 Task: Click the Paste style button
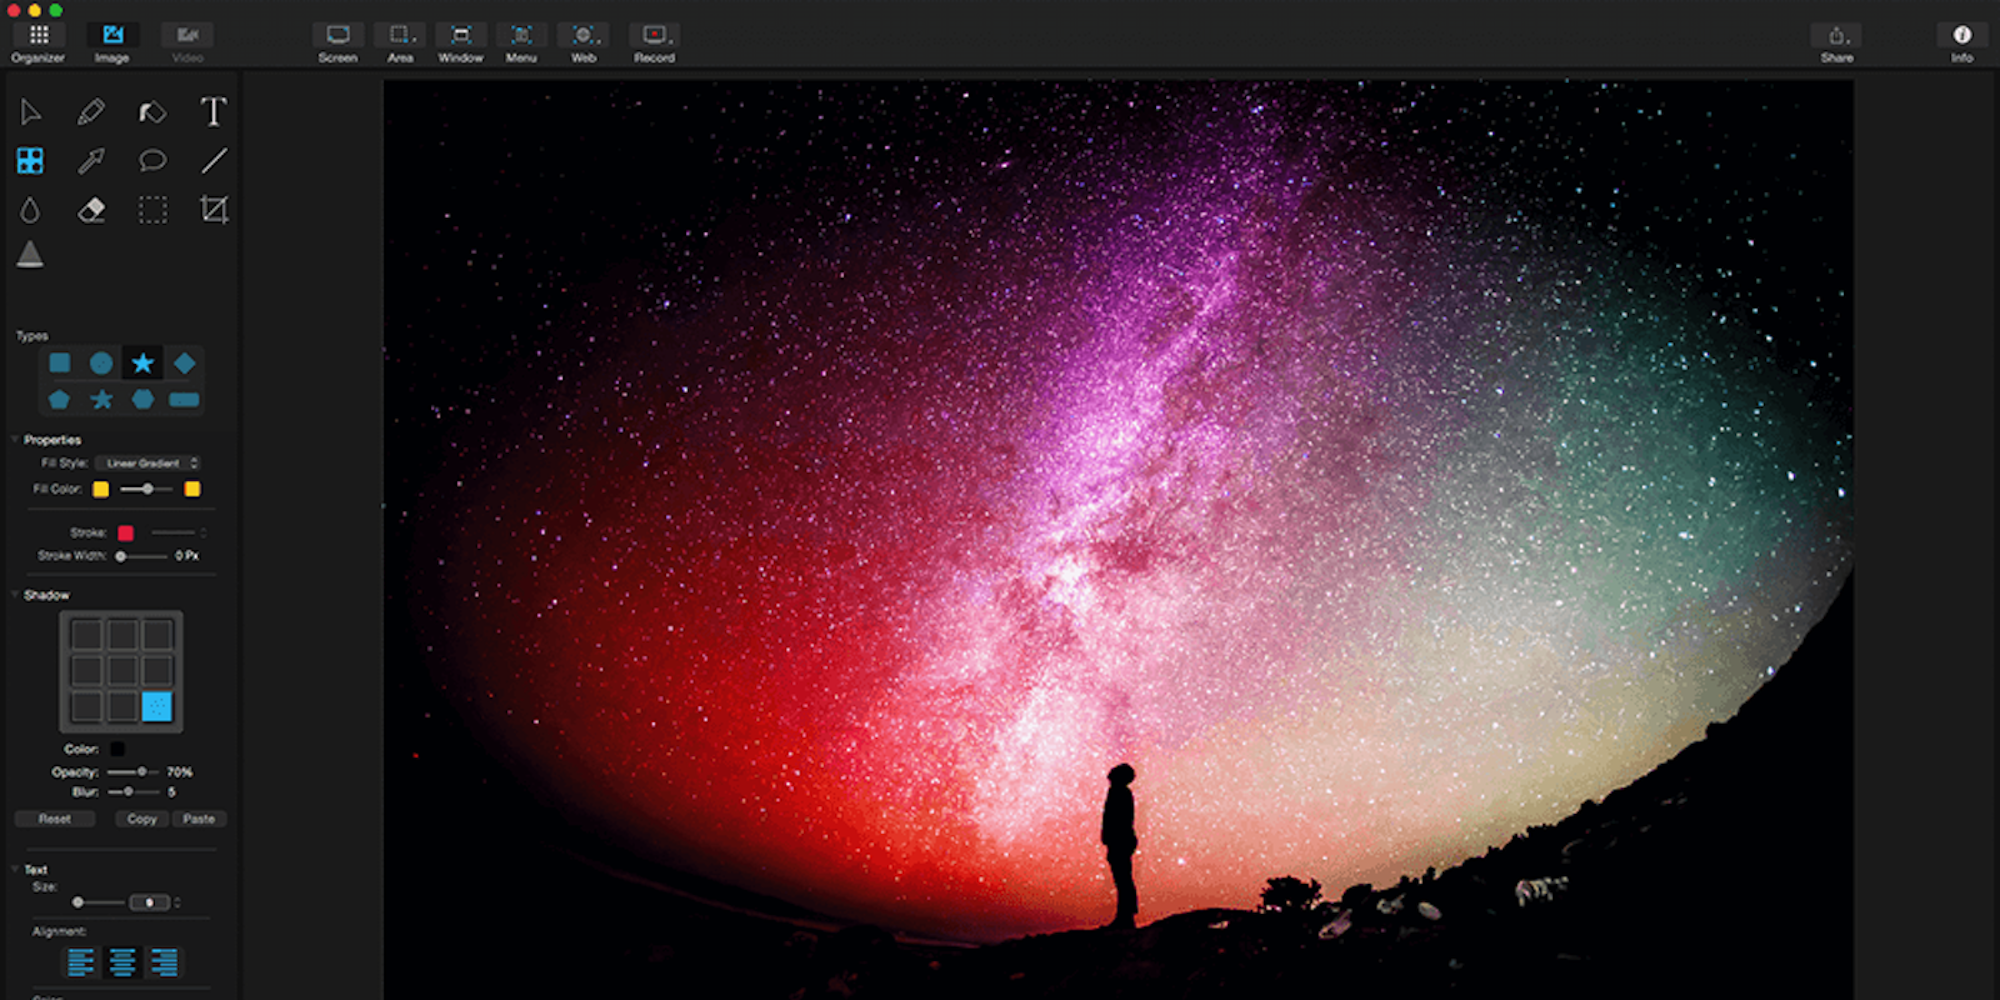pyautogui.click(x=199, y=819)
